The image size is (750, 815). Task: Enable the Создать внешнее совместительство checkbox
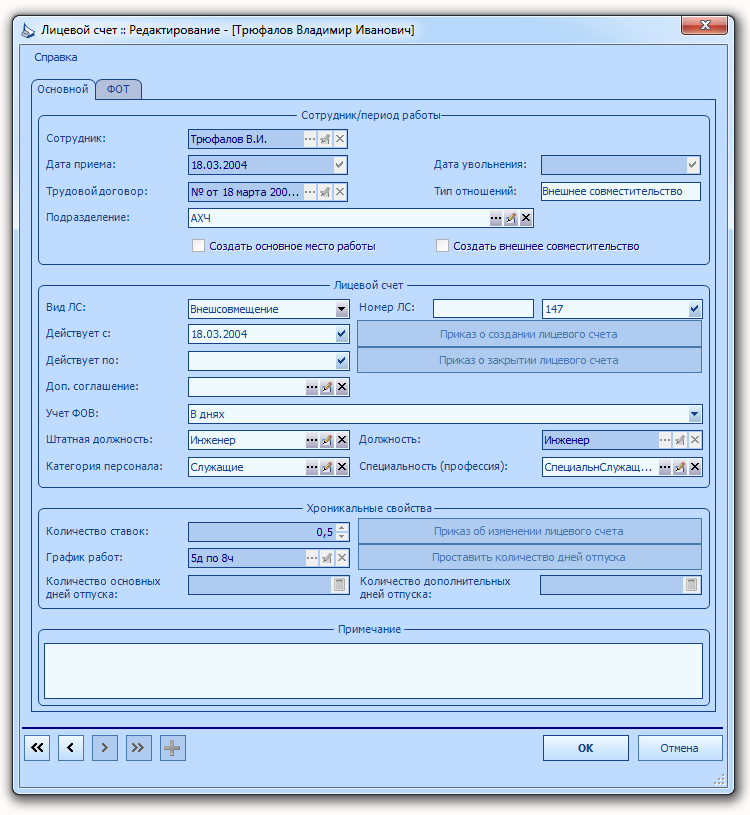point(442,246)
